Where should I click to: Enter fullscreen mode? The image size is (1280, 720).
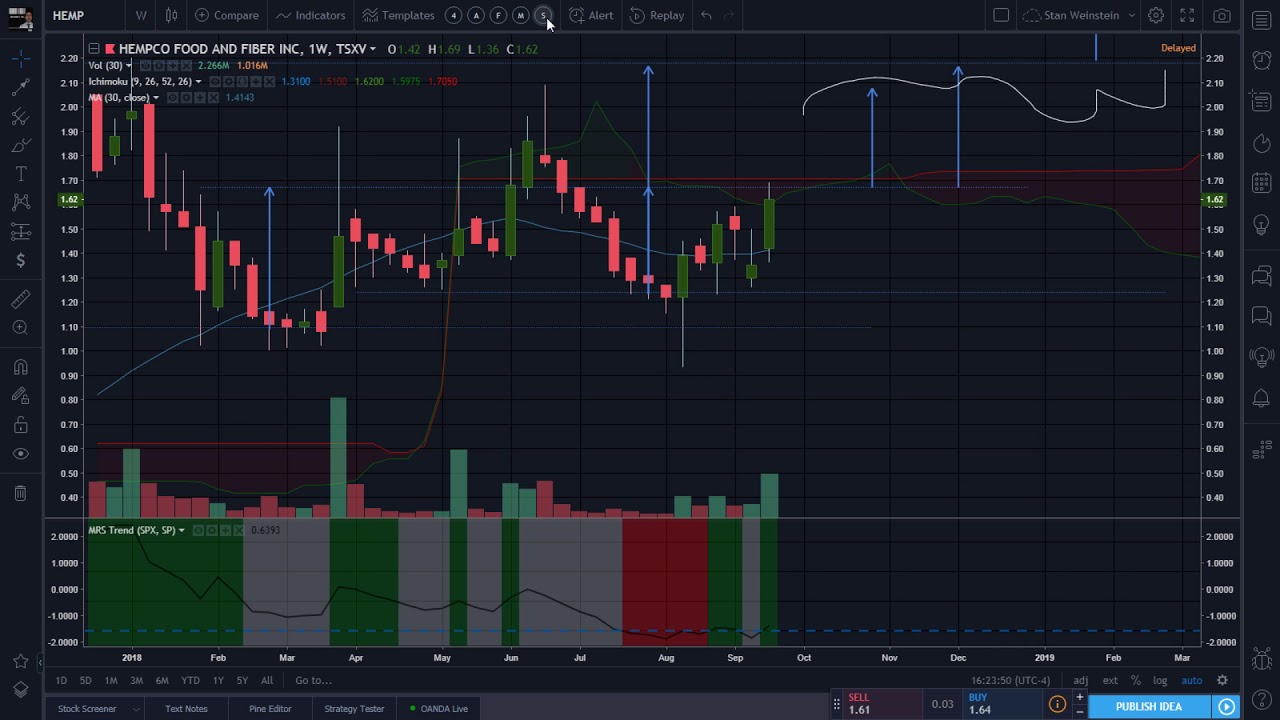1187,15
